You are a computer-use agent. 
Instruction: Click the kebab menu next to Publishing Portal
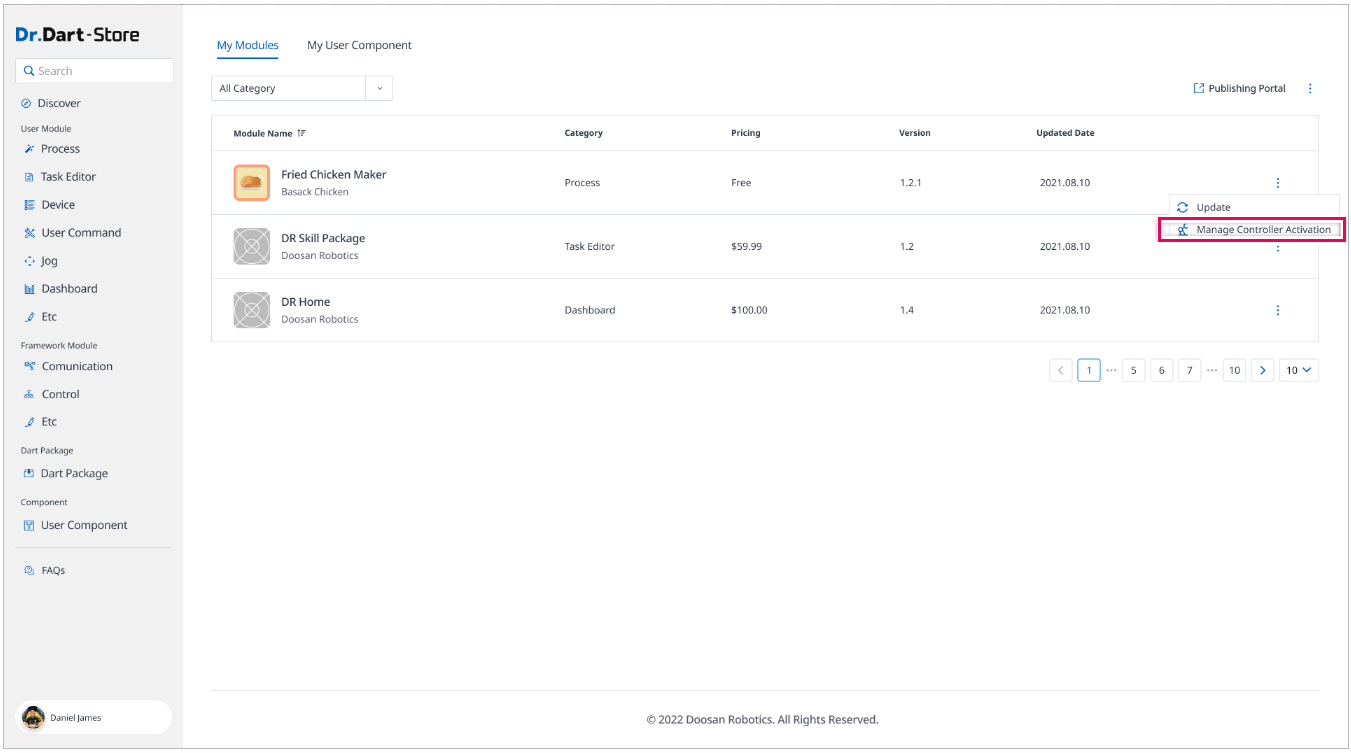tap(1310, 88)
